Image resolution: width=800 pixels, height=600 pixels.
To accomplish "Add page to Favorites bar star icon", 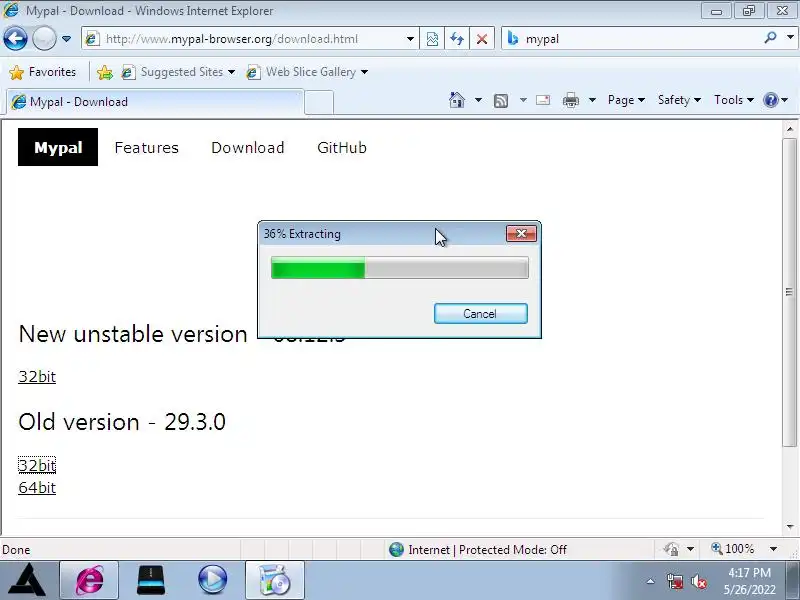I will [x=105, y=72].
